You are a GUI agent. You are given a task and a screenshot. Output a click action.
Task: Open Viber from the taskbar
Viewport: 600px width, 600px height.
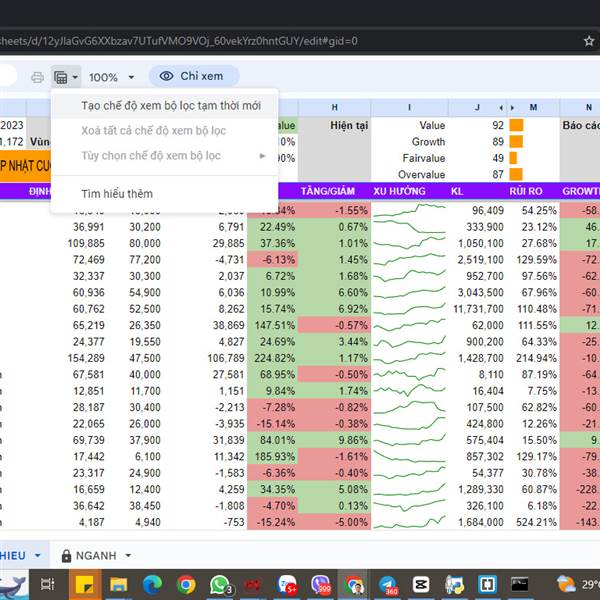pyautogui.click(x=321, y=584)
